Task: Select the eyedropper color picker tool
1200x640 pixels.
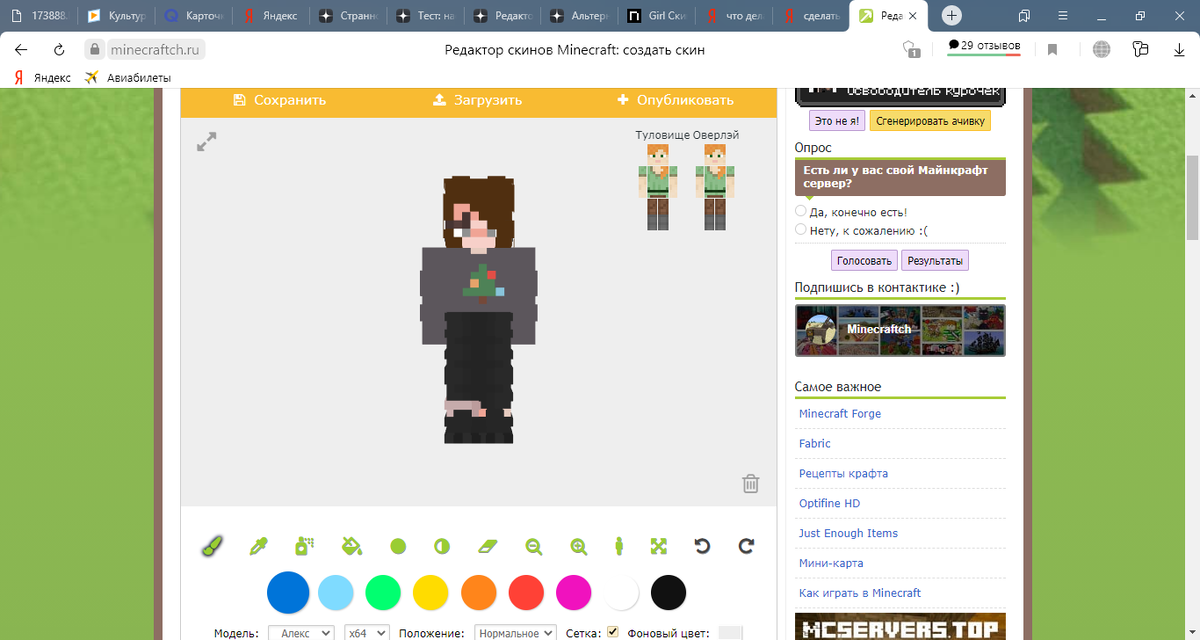Action: [257, 546]
